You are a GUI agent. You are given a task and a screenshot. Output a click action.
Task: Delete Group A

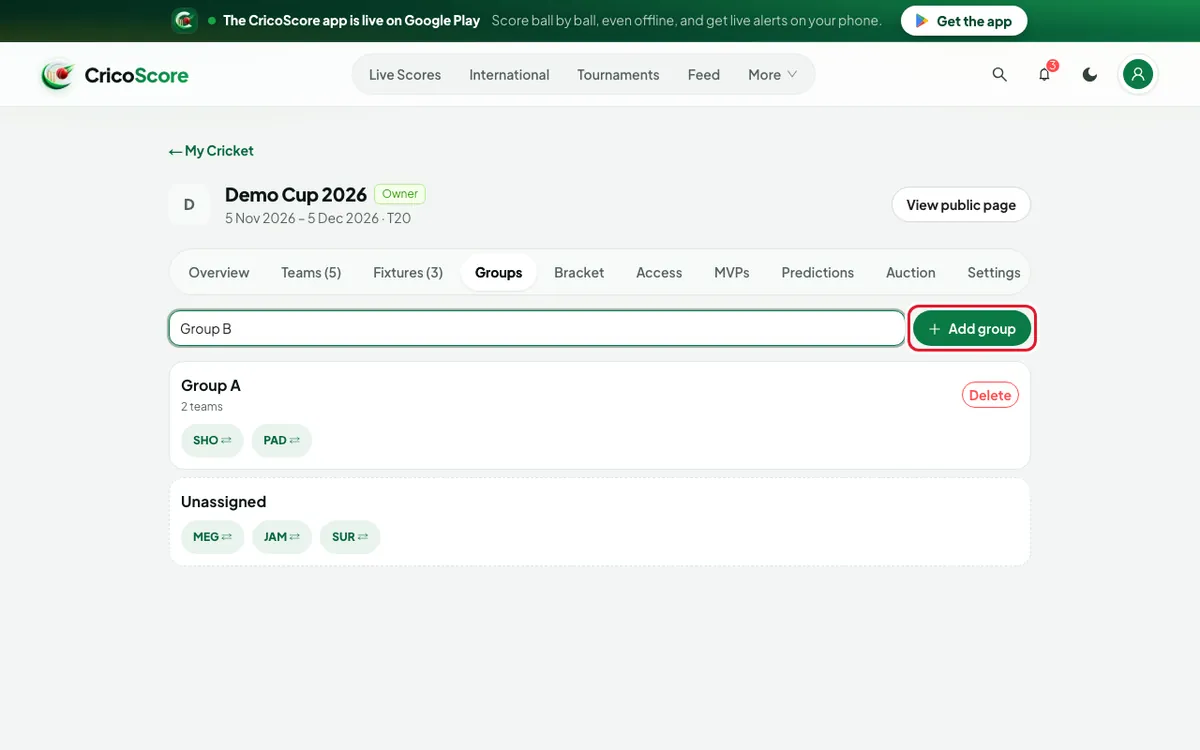pyautogui.click(x=990, y=395)
